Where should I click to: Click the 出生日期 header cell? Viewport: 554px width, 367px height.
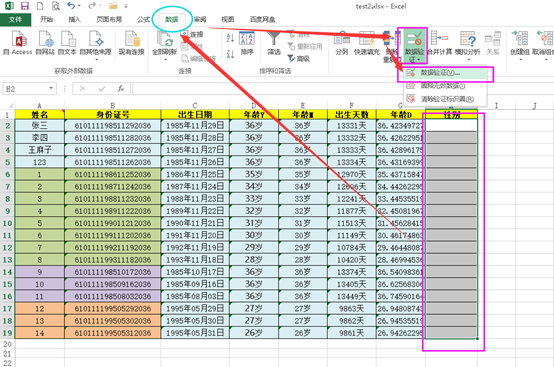coord(195,114)
